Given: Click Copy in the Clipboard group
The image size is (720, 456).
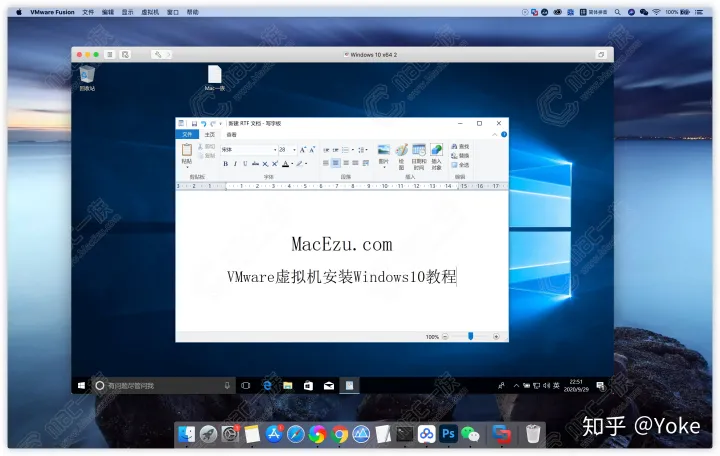Looking at the screenshot, I should 207,156.
